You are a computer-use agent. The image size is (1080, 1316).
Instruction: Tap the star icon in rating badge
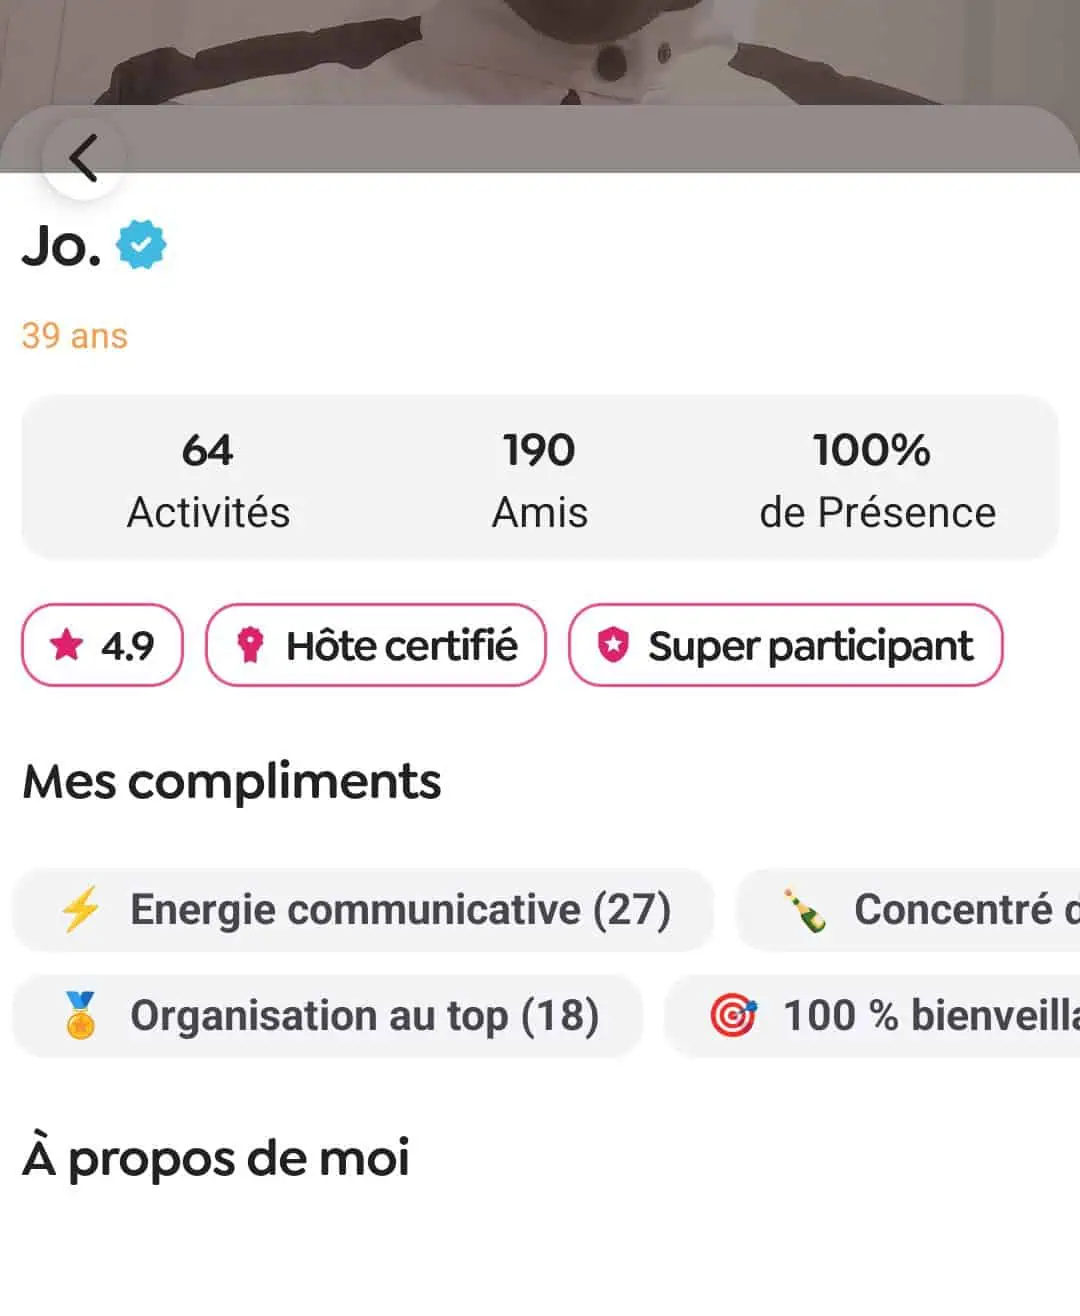(x=66, y=645)
